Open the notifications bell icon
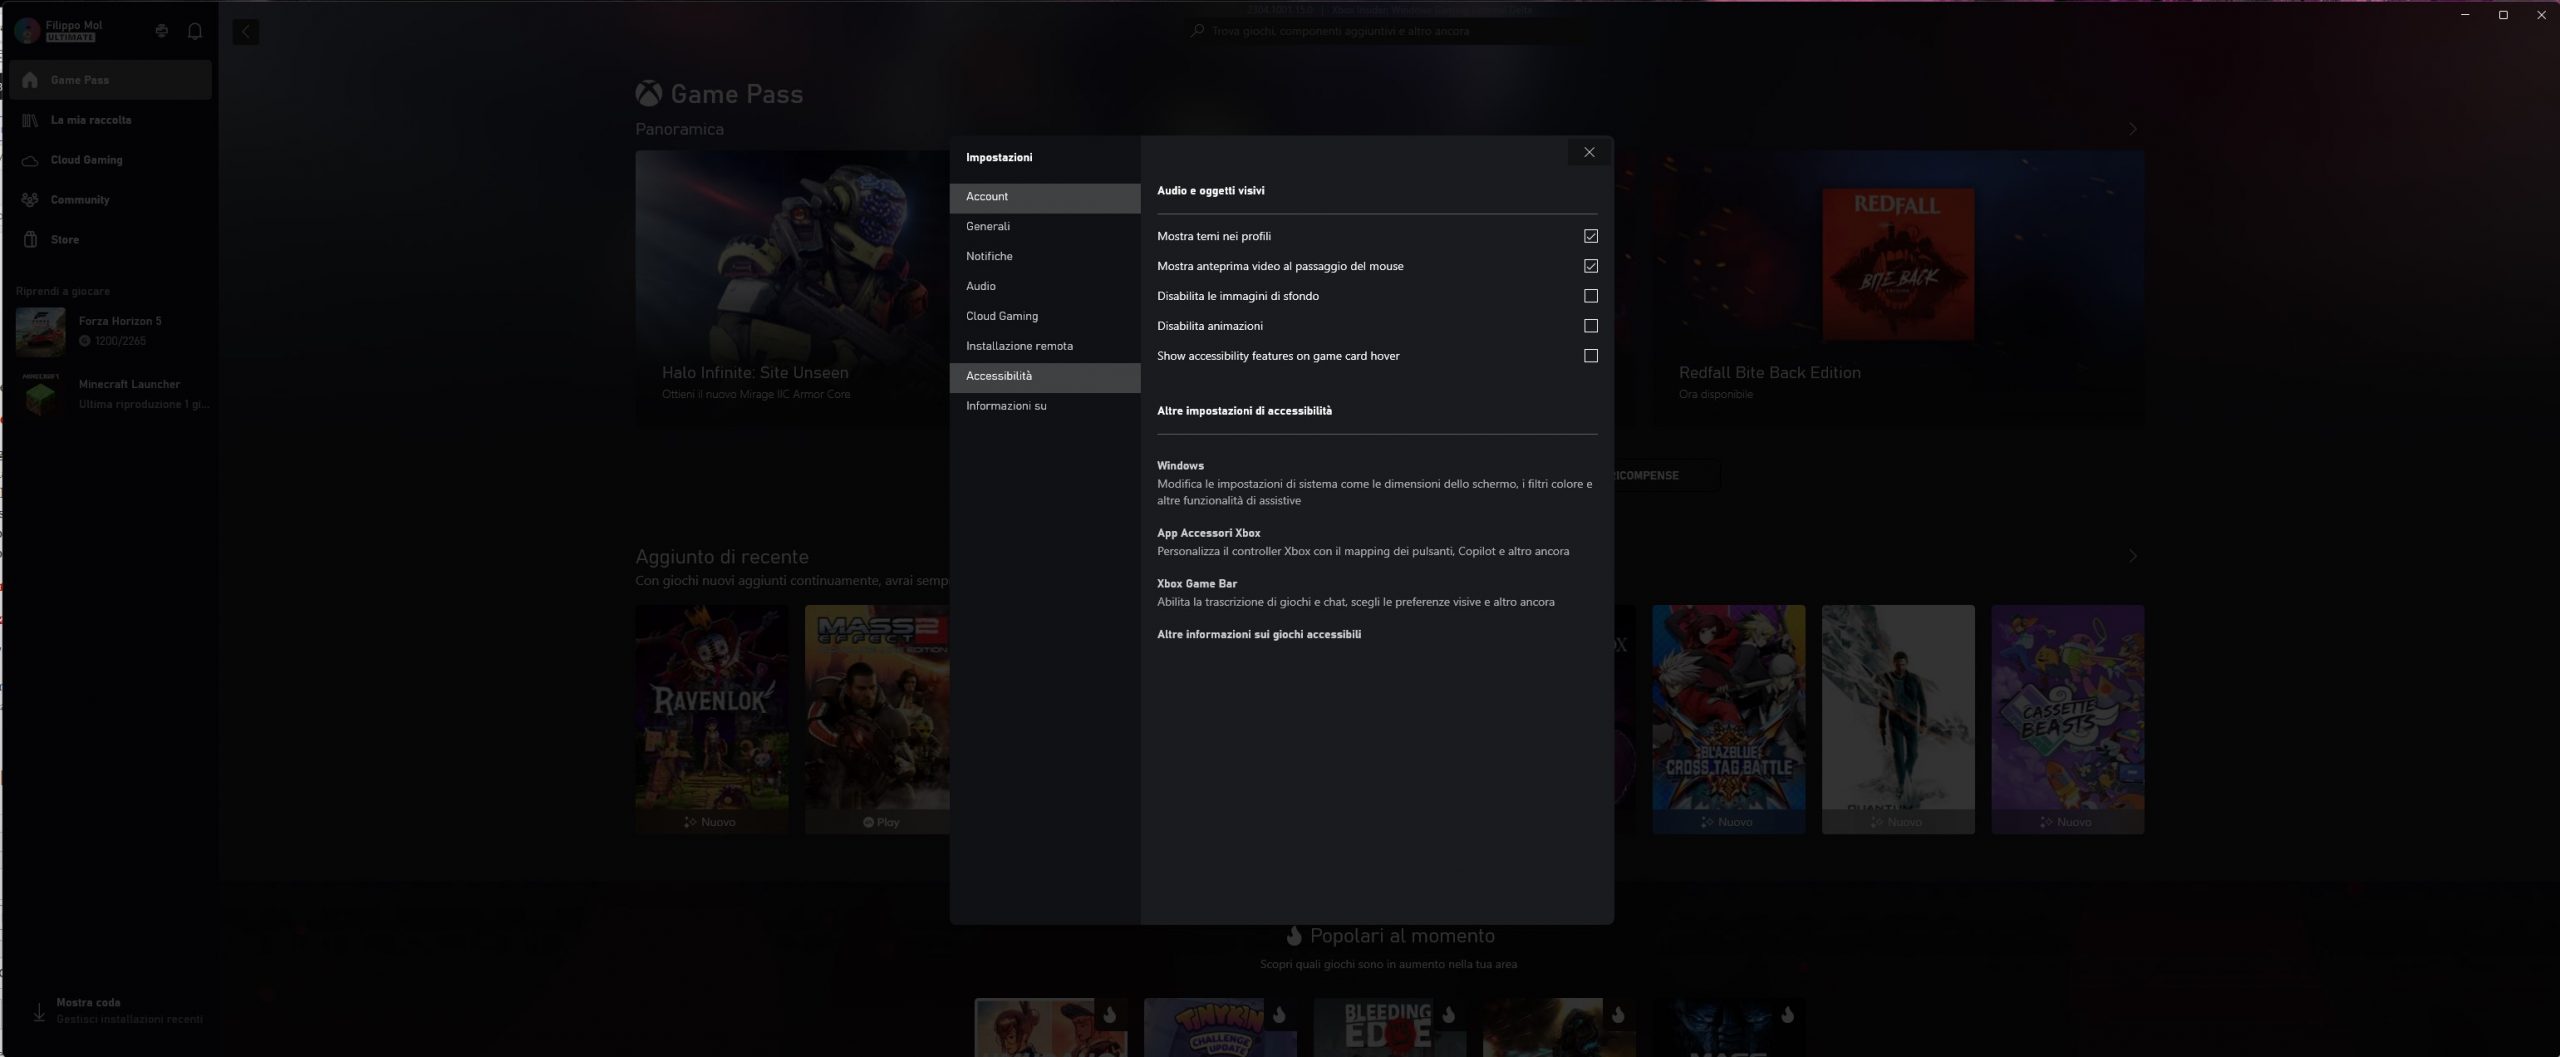Image resolution: width=2560 pixels, height=1057 pixels. click(195, 31)
